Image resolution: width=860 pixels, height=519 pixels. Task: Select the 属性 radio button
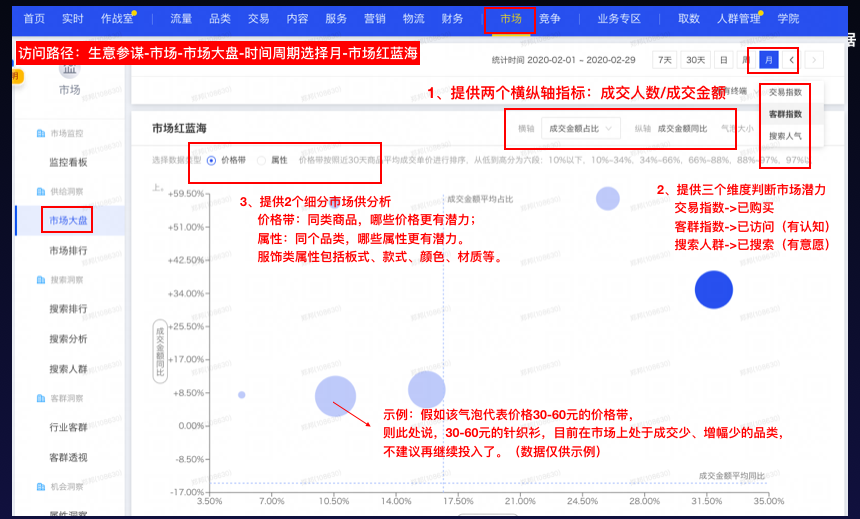(x=262, y=160)
